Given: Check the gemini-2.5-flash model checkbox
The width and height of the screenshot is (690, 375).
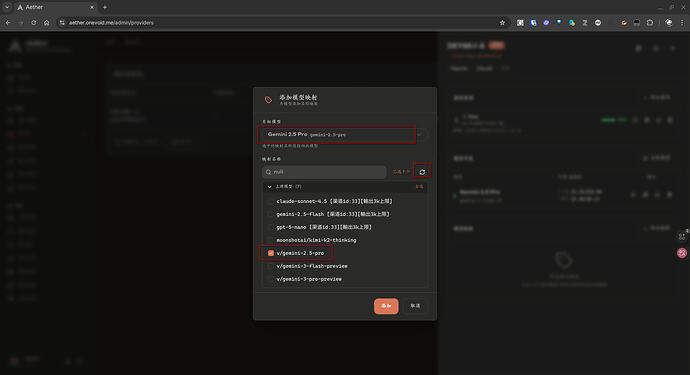Looking at the screenshot, I should click(271, 214).
